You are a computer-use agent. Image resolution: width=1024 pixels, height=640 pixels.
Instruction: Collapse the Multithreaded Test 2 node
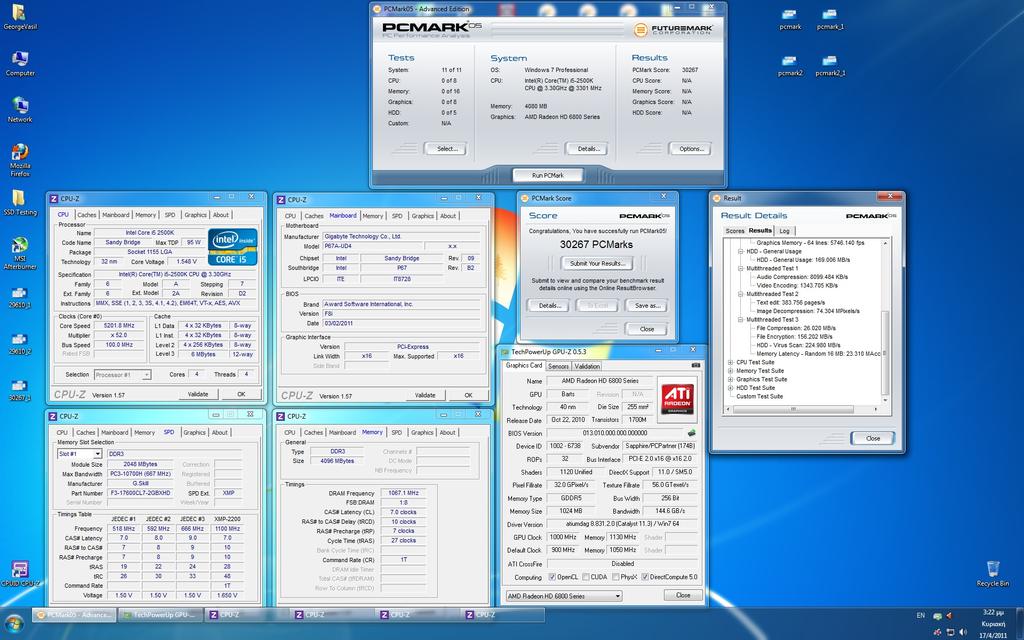[x=741, y=294]
